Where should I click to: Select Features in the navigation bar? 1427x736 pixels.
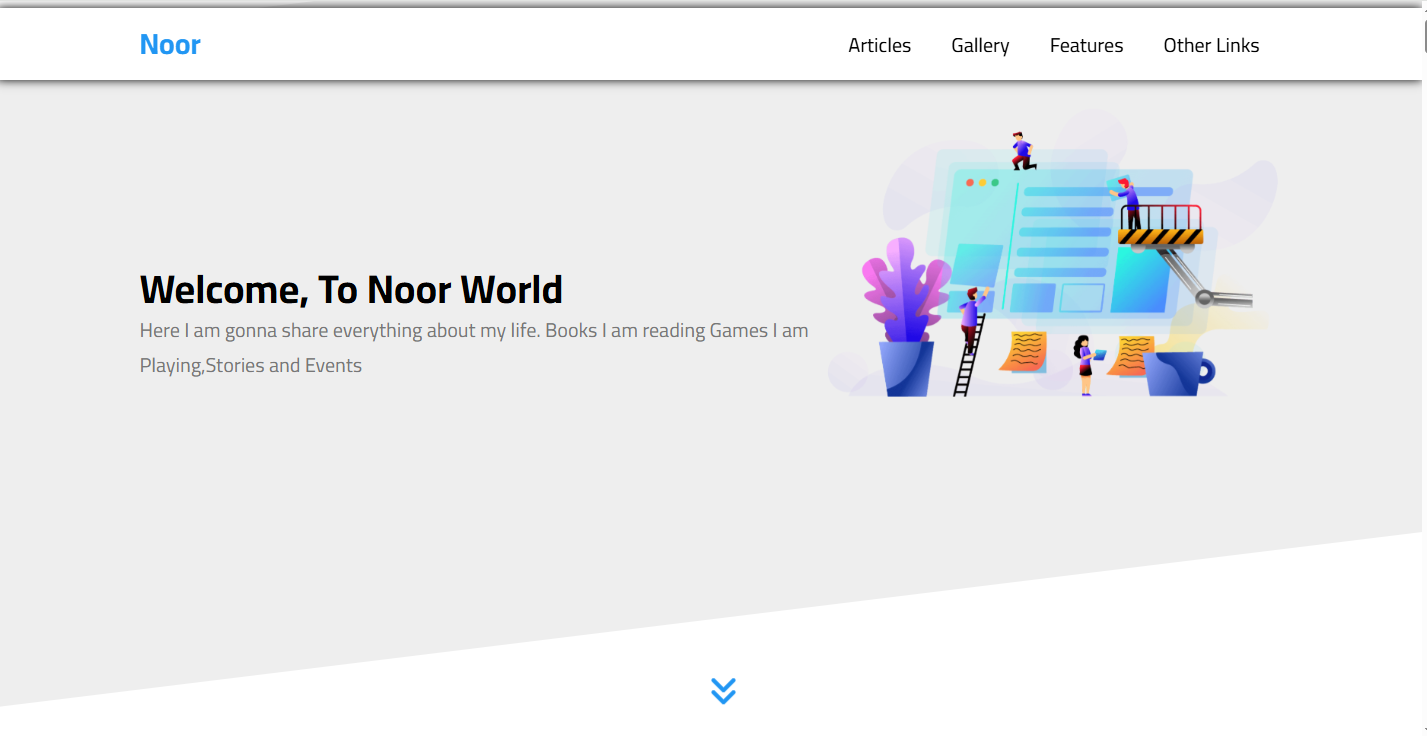(1086, 46)
